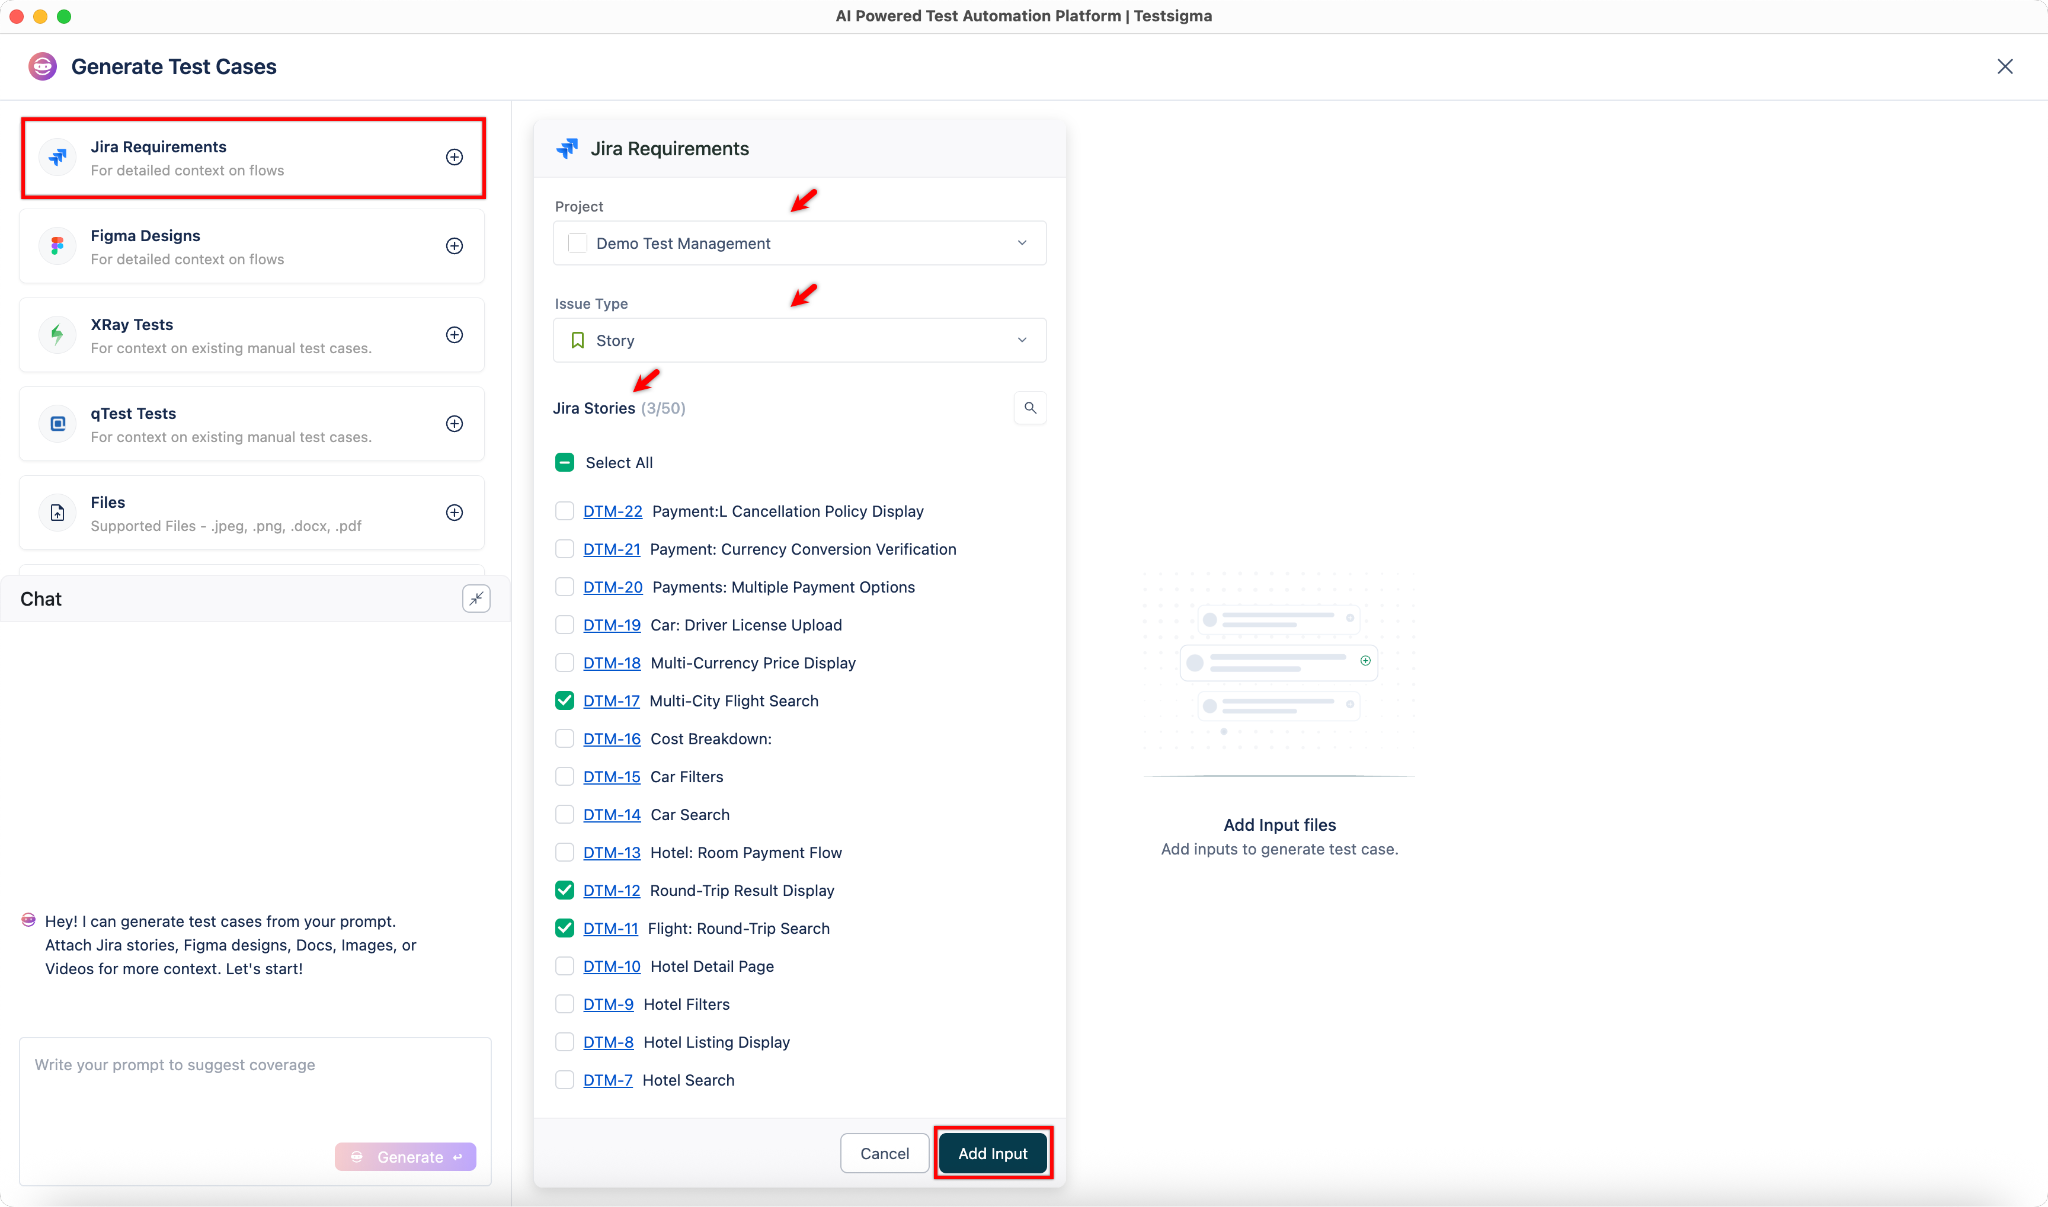Viewport: 2048px width, 1207px height.
Task: Select the Jira Requirements source card
Action: (x=253, y=158)
